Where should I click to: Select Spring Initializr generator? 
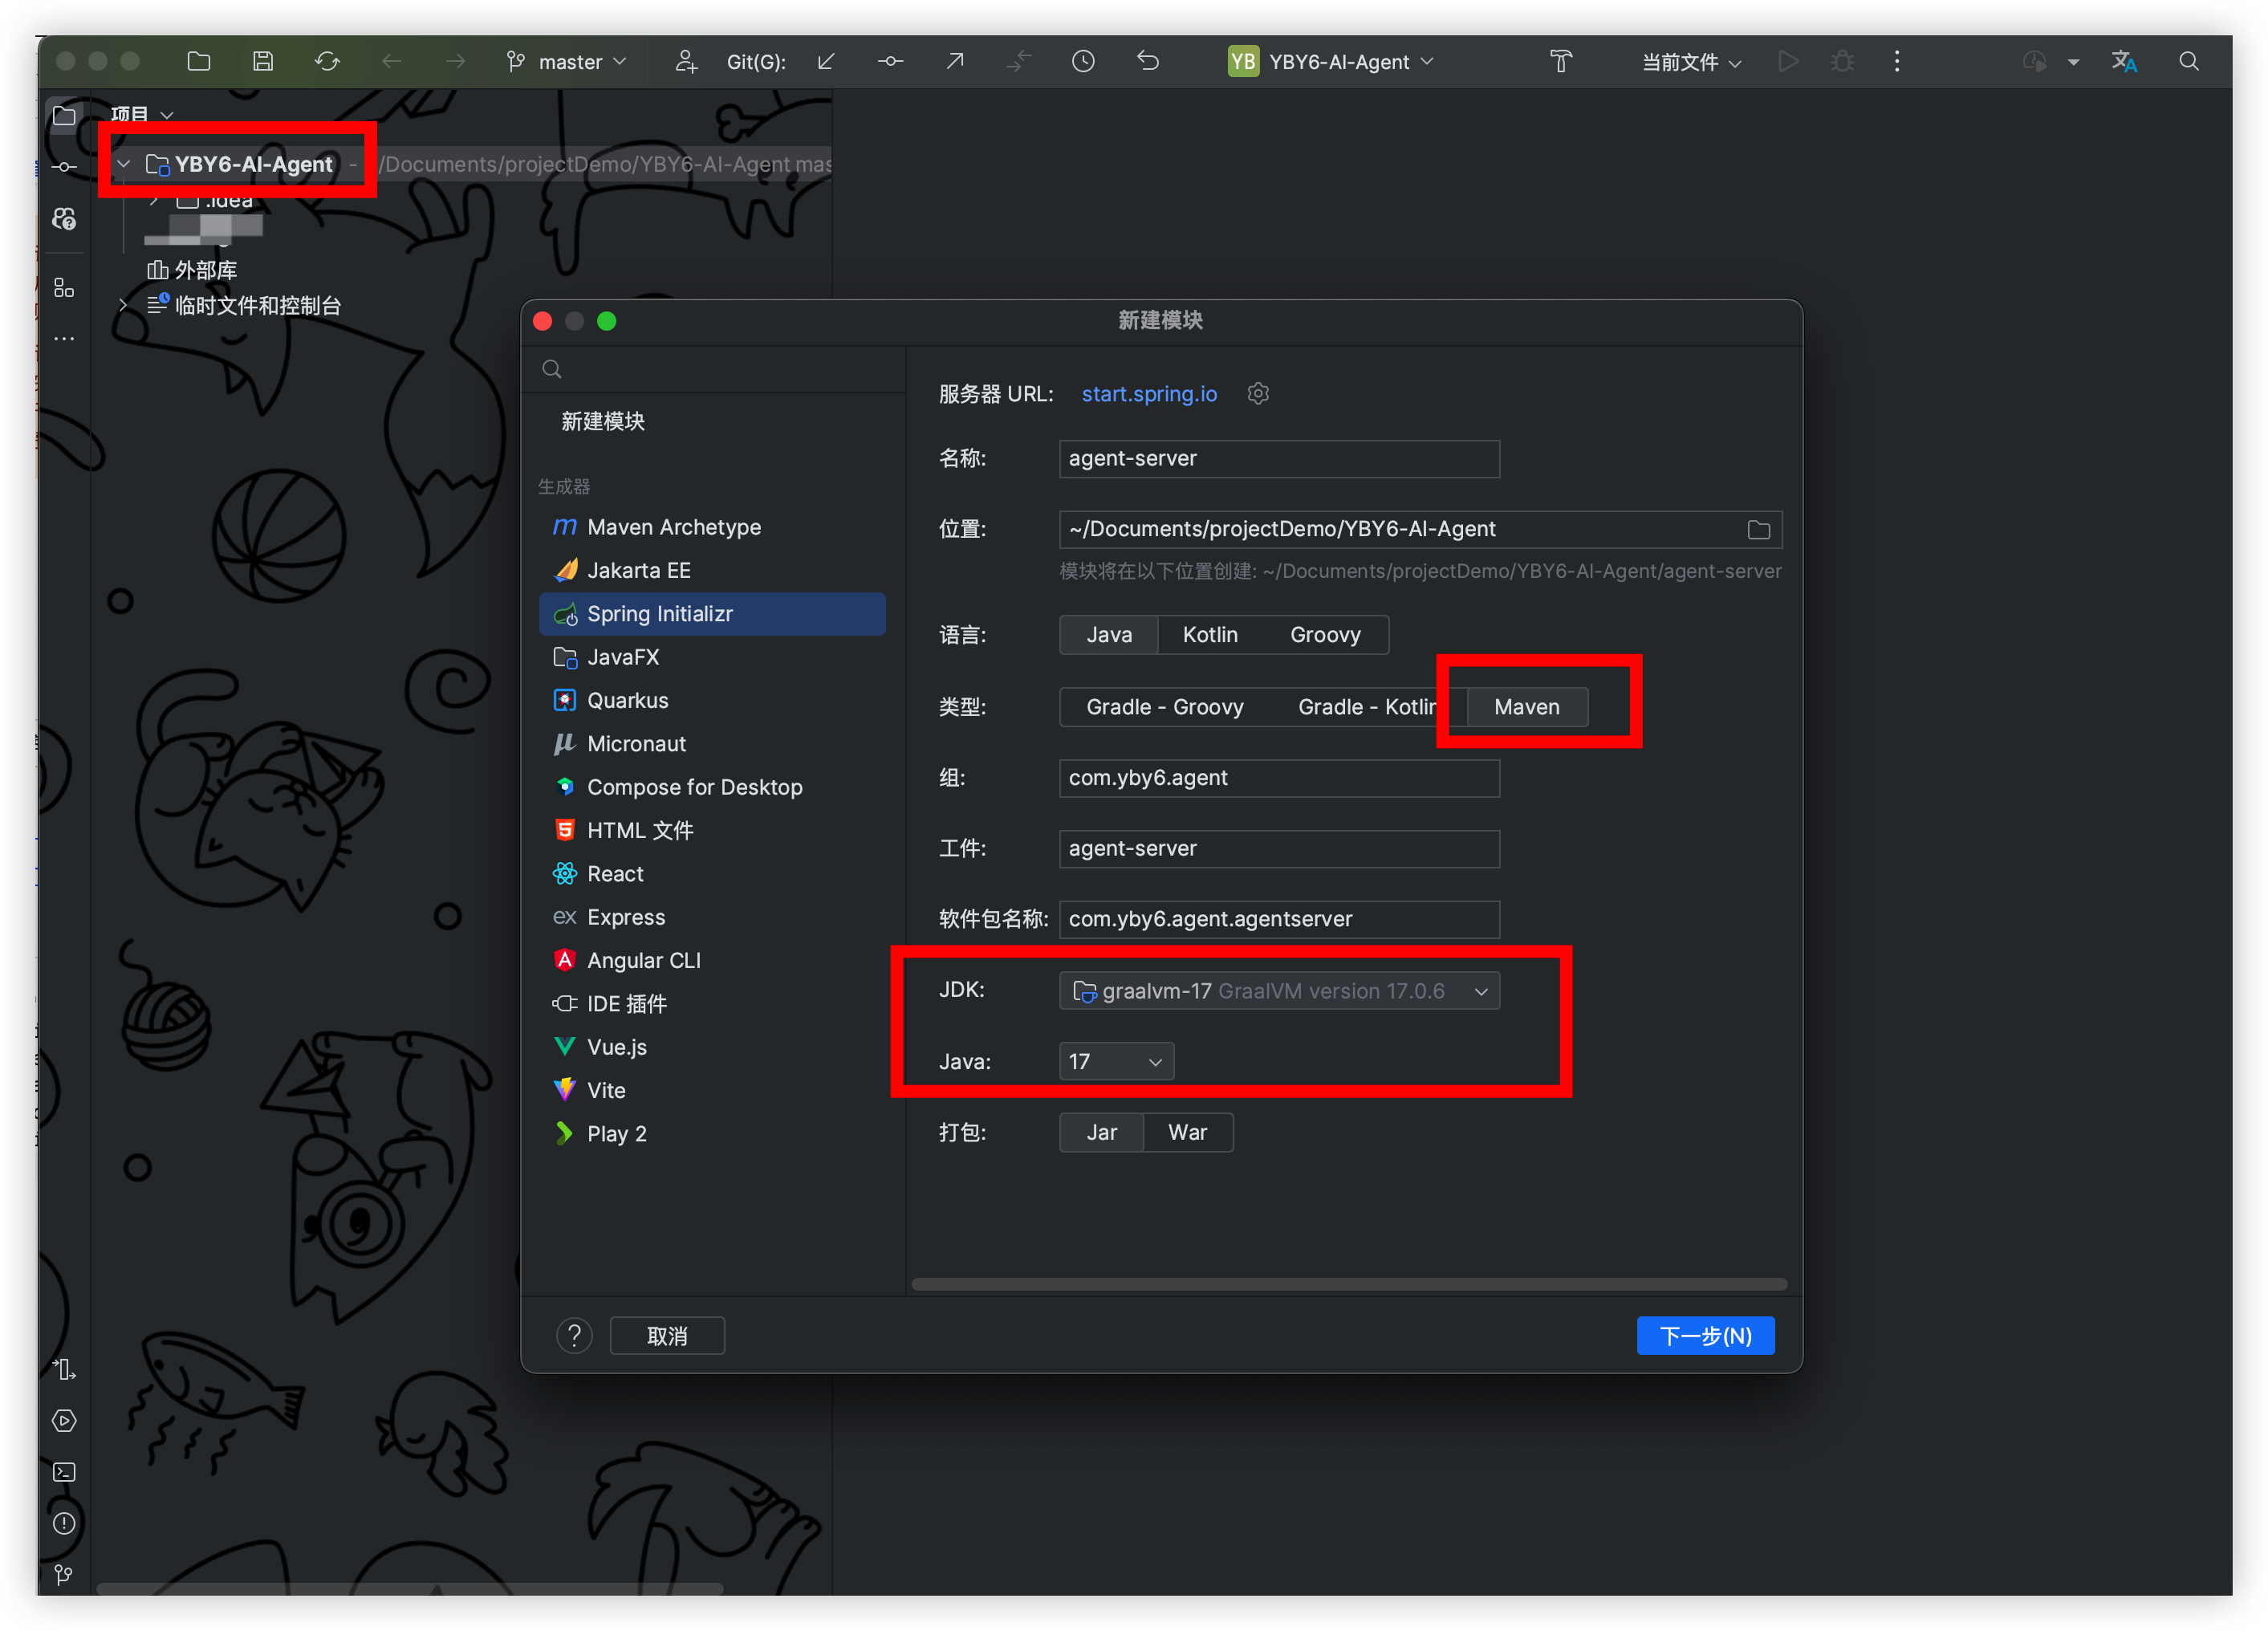point(712,613)
